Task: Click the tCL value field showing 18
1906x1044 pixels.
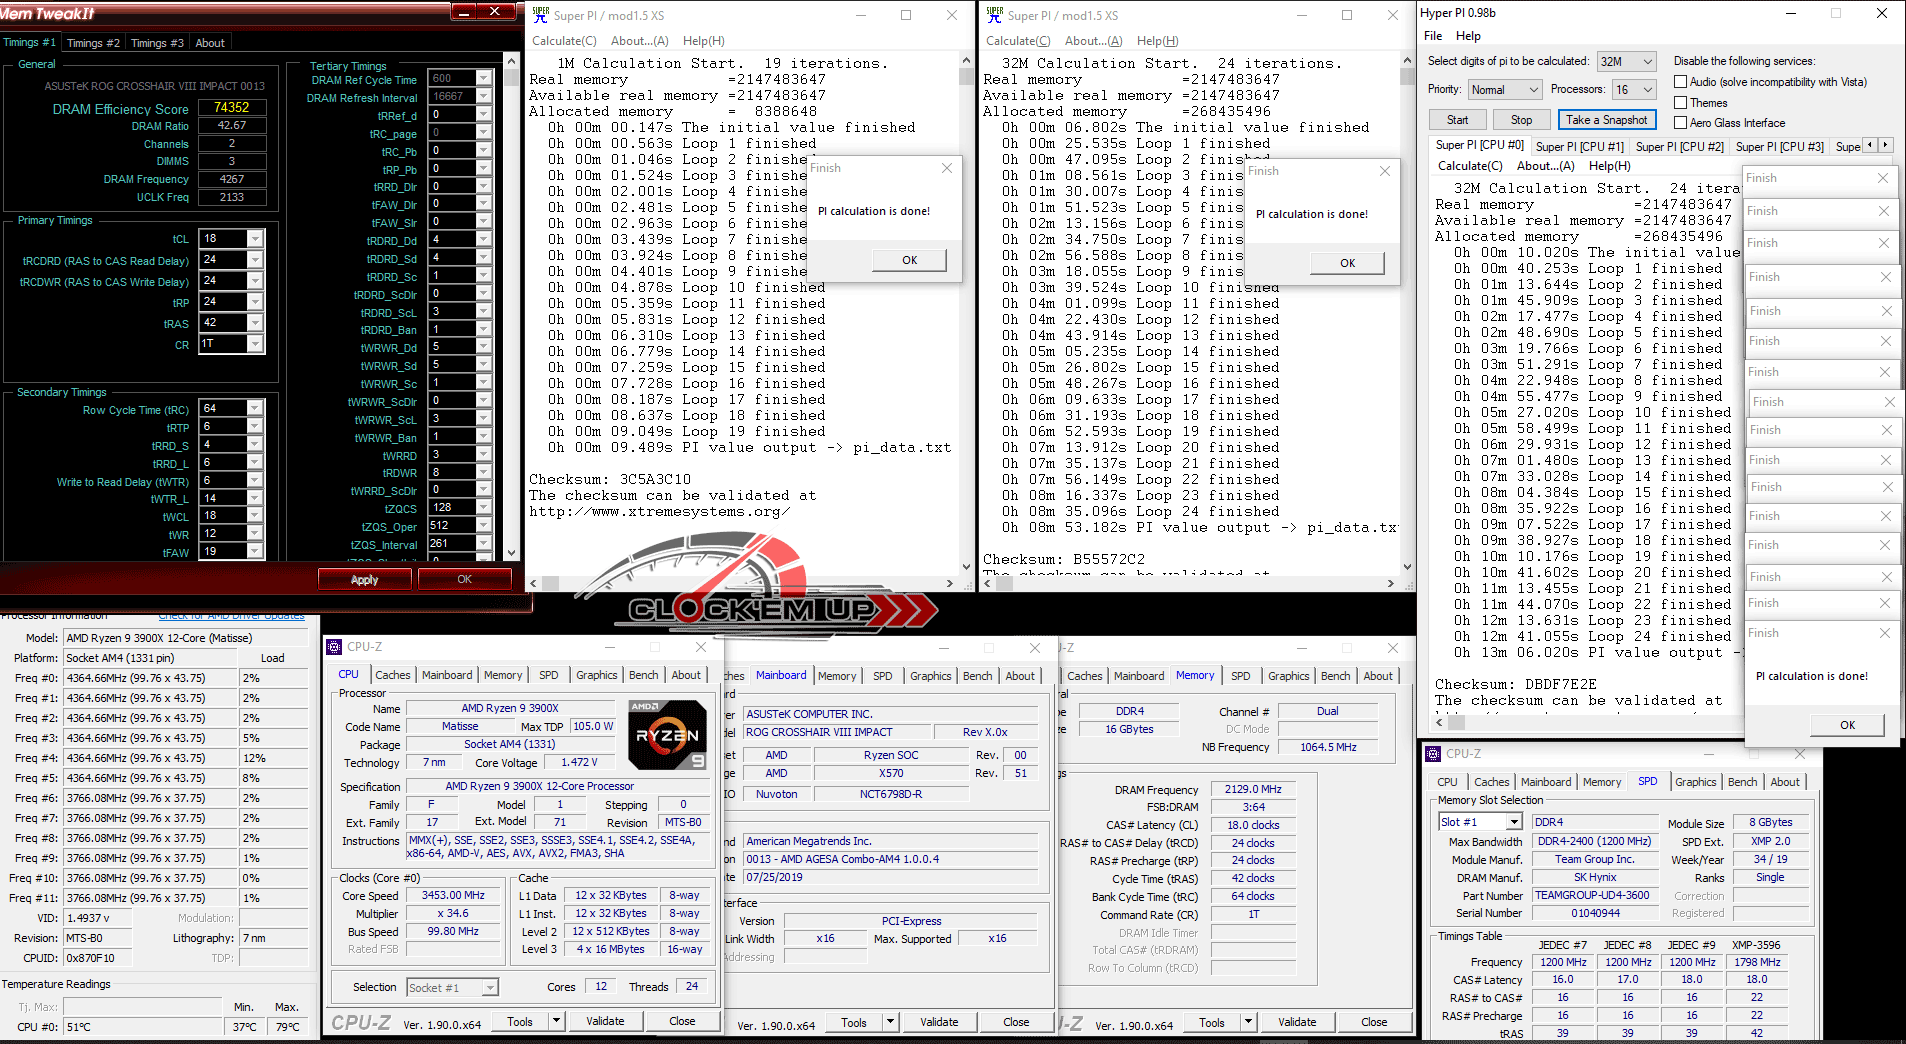Action: pyautogui.click(x=223, y=239)
